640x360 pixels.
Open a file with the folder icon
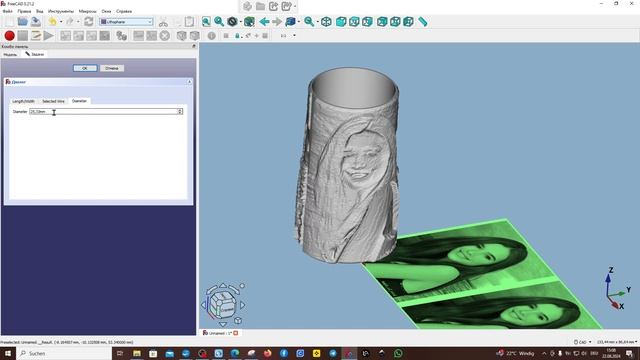22,22
